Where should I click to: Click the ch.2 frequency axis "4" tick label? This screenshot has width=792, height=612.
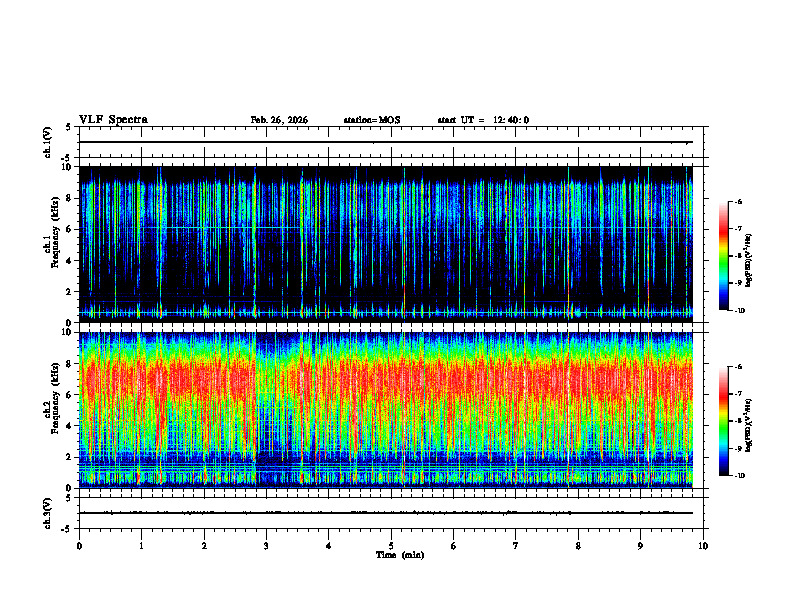click(x=70, y=426)
